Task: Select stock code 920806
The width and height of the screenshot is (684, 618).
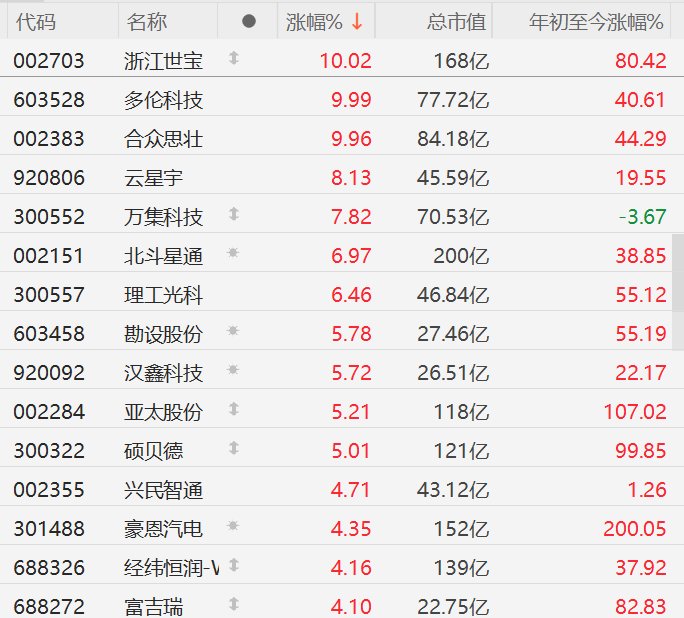Action: point(49,178)
